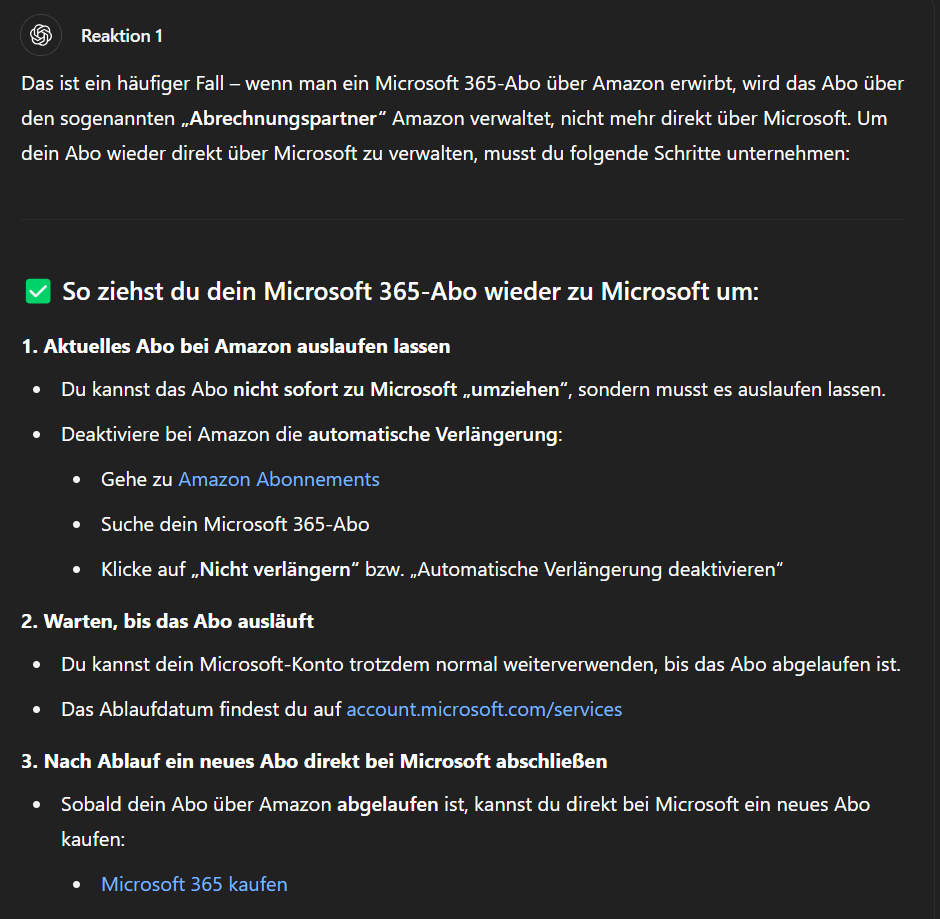Follow the account.microsoft.com/services link
The width and height of the screenshot is (940, 919).
click(x=484, y=709)
